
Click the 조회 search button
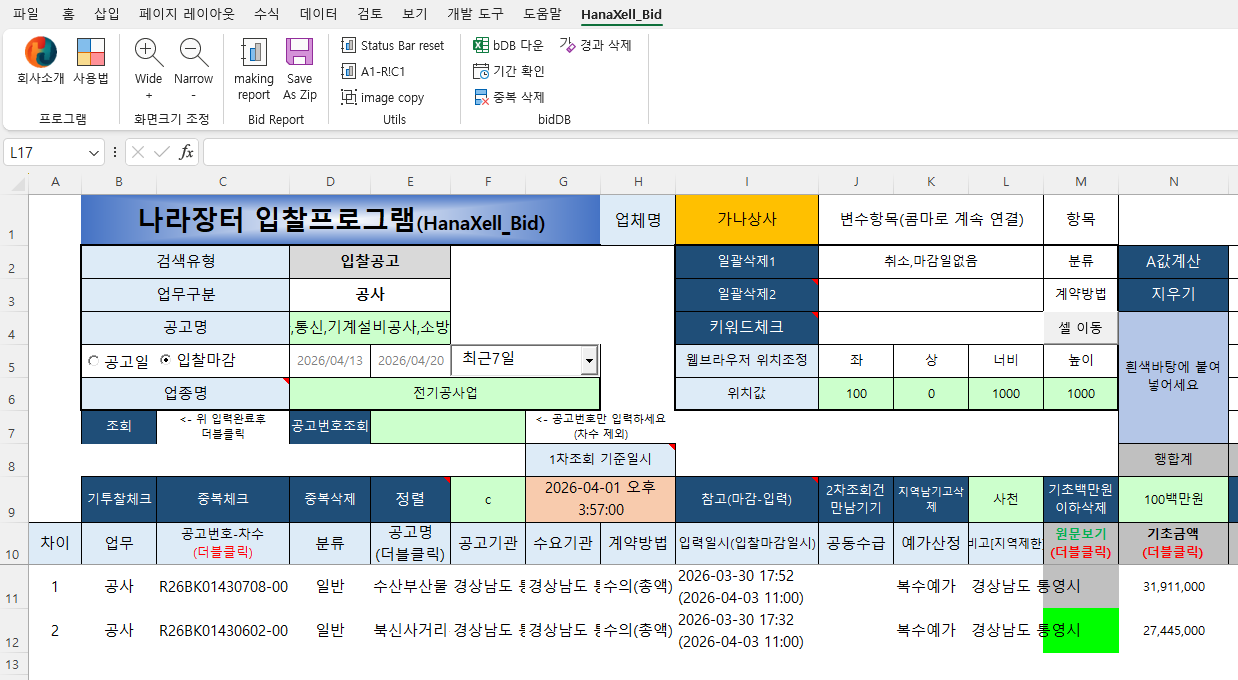(118, 425)
